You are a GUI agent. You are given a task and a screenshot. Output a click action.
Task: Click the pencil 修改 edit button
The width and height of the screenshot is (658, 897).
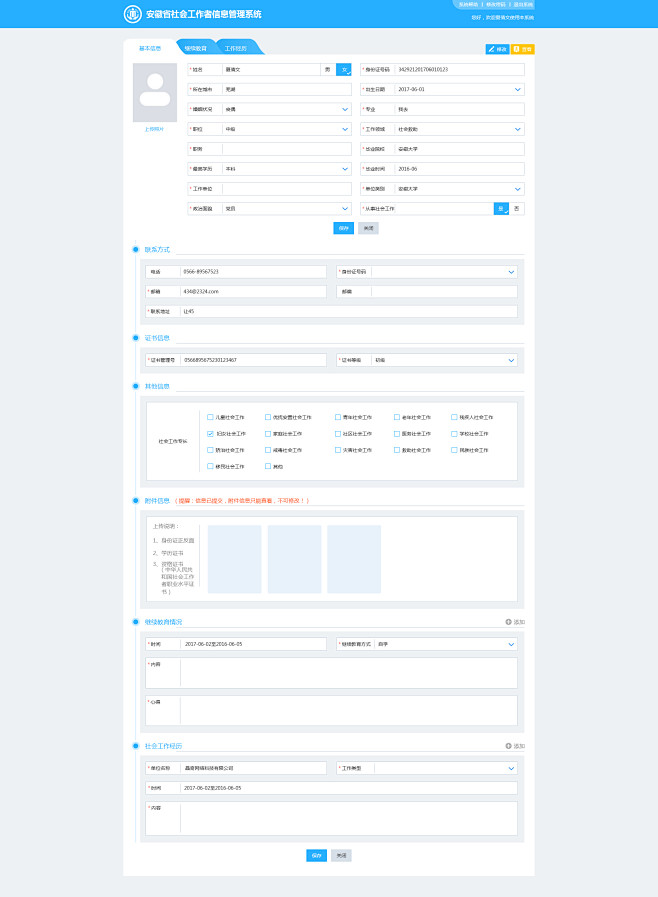[x=497, y=49]
